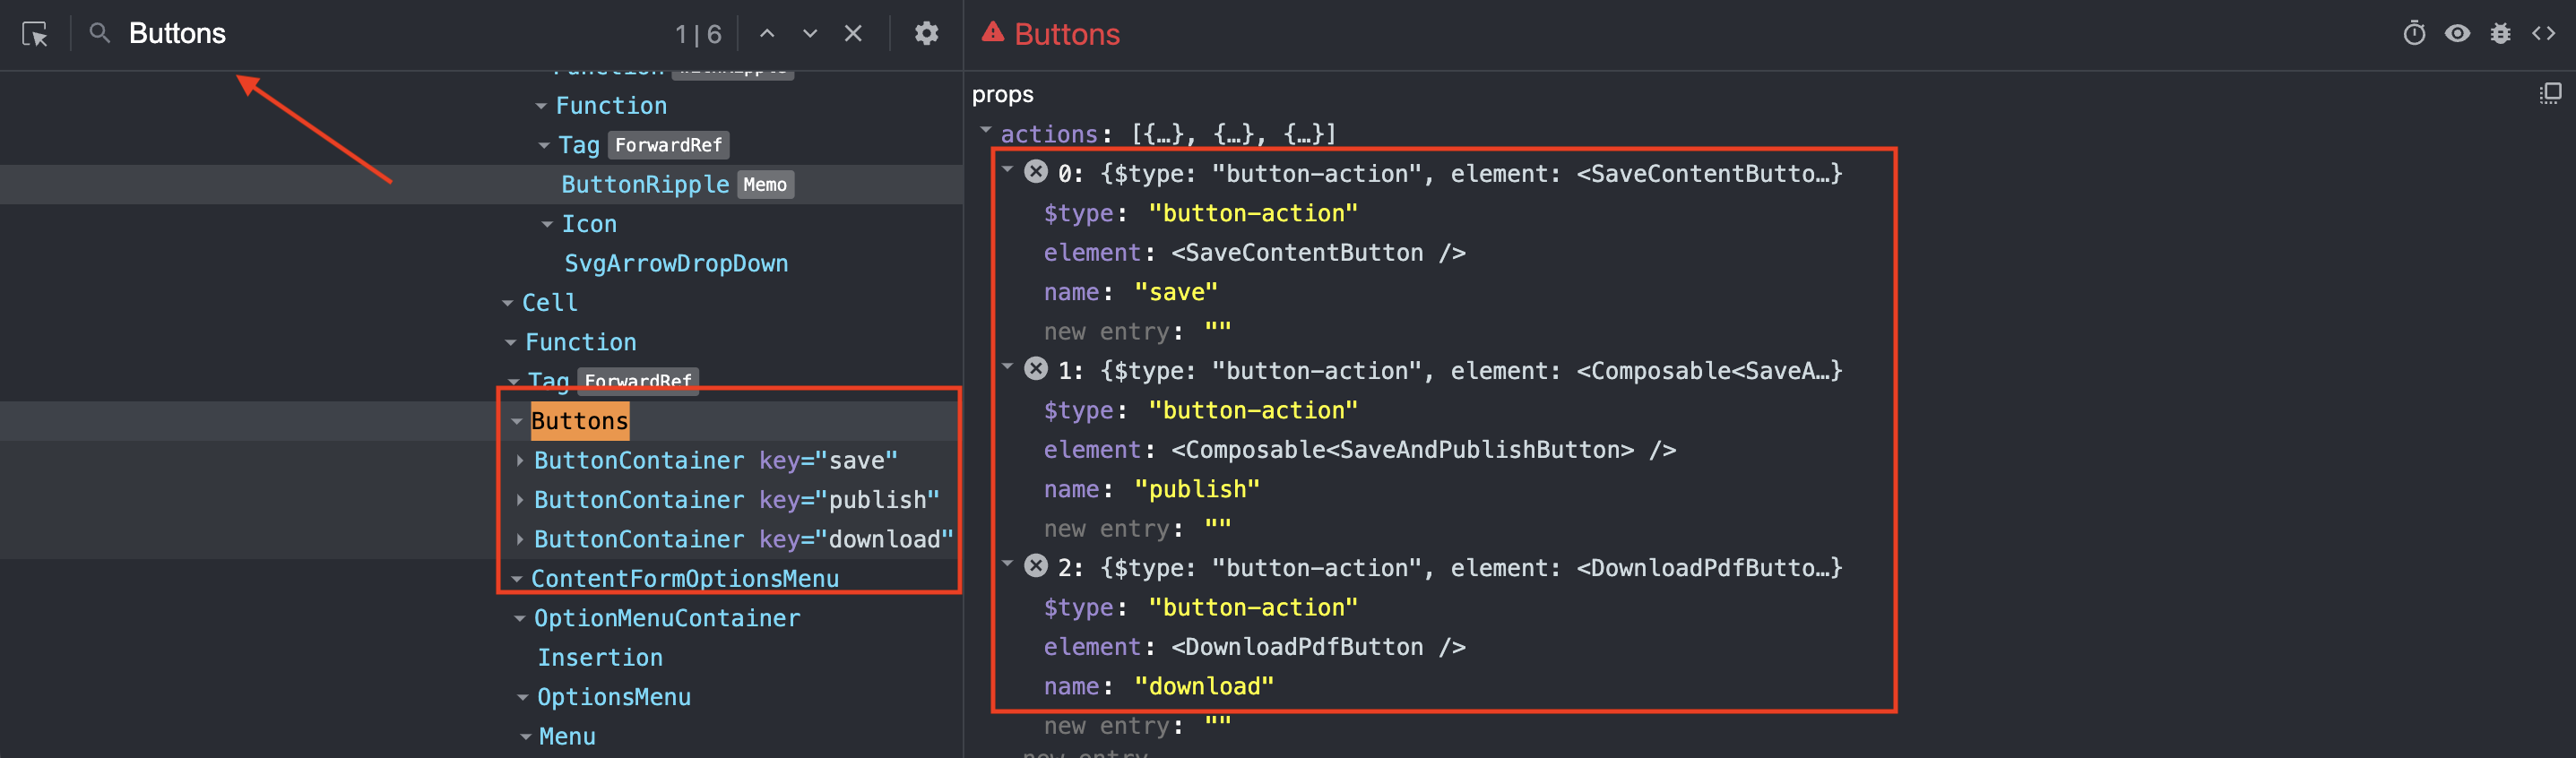Open the DevTools settings gear
2576x758 pixels.
click(926, 34)
